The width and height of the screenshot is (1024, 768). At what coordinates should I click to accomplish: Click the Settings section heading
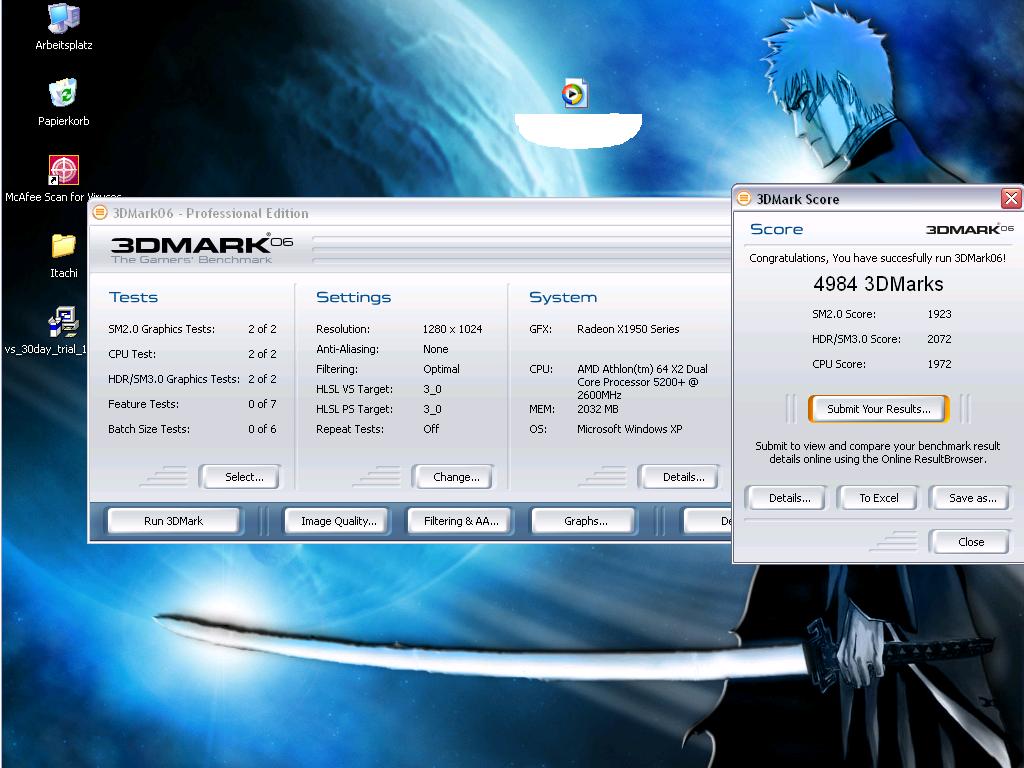[x=353, y=297]
